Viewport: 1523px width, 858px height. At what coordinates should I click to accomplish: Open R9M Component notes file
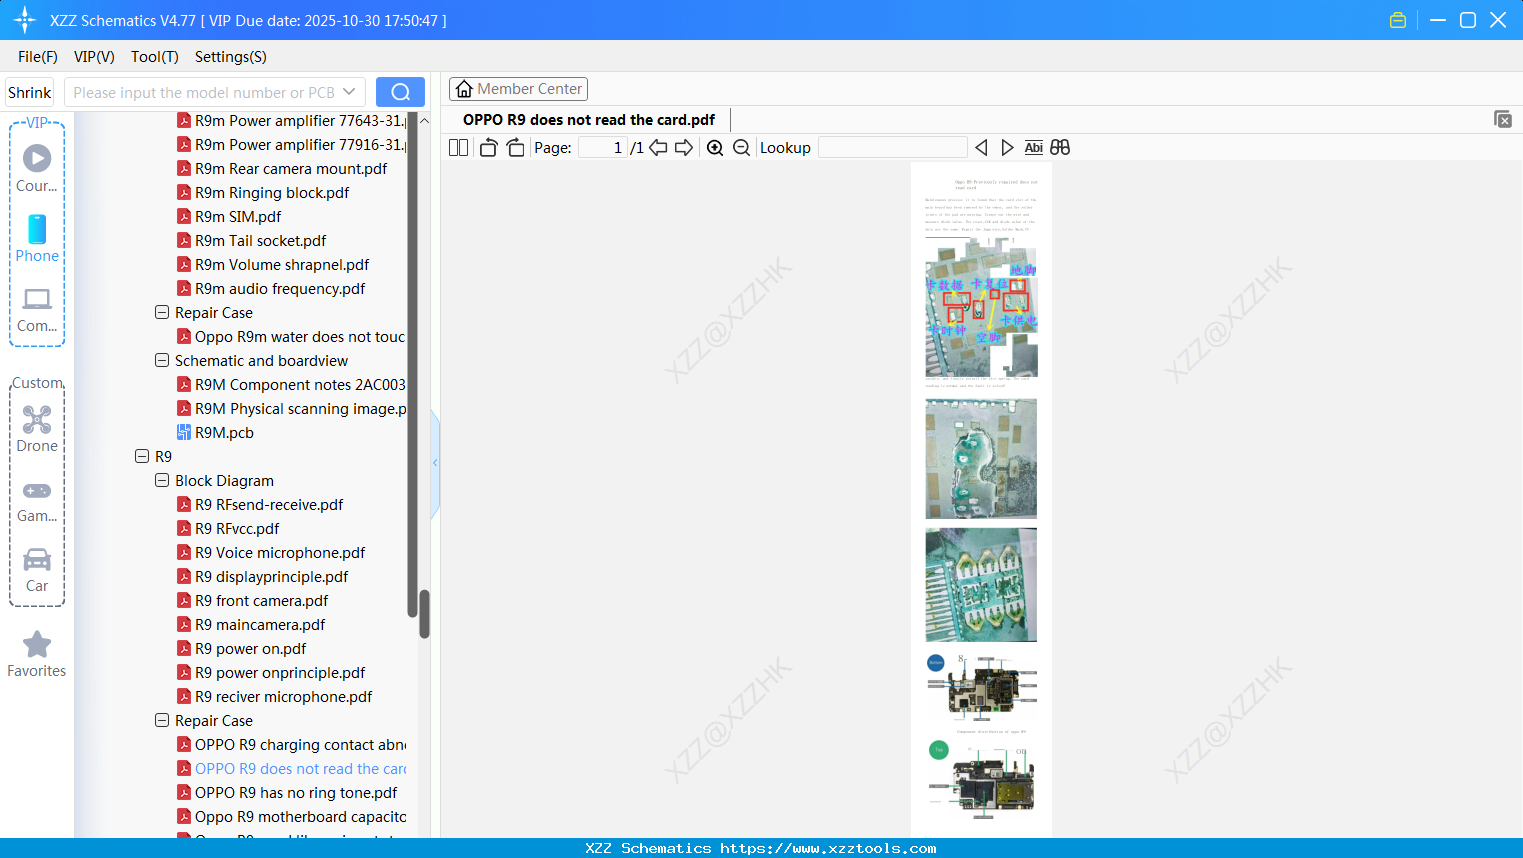pyautogui.click(x=291, y=385)
